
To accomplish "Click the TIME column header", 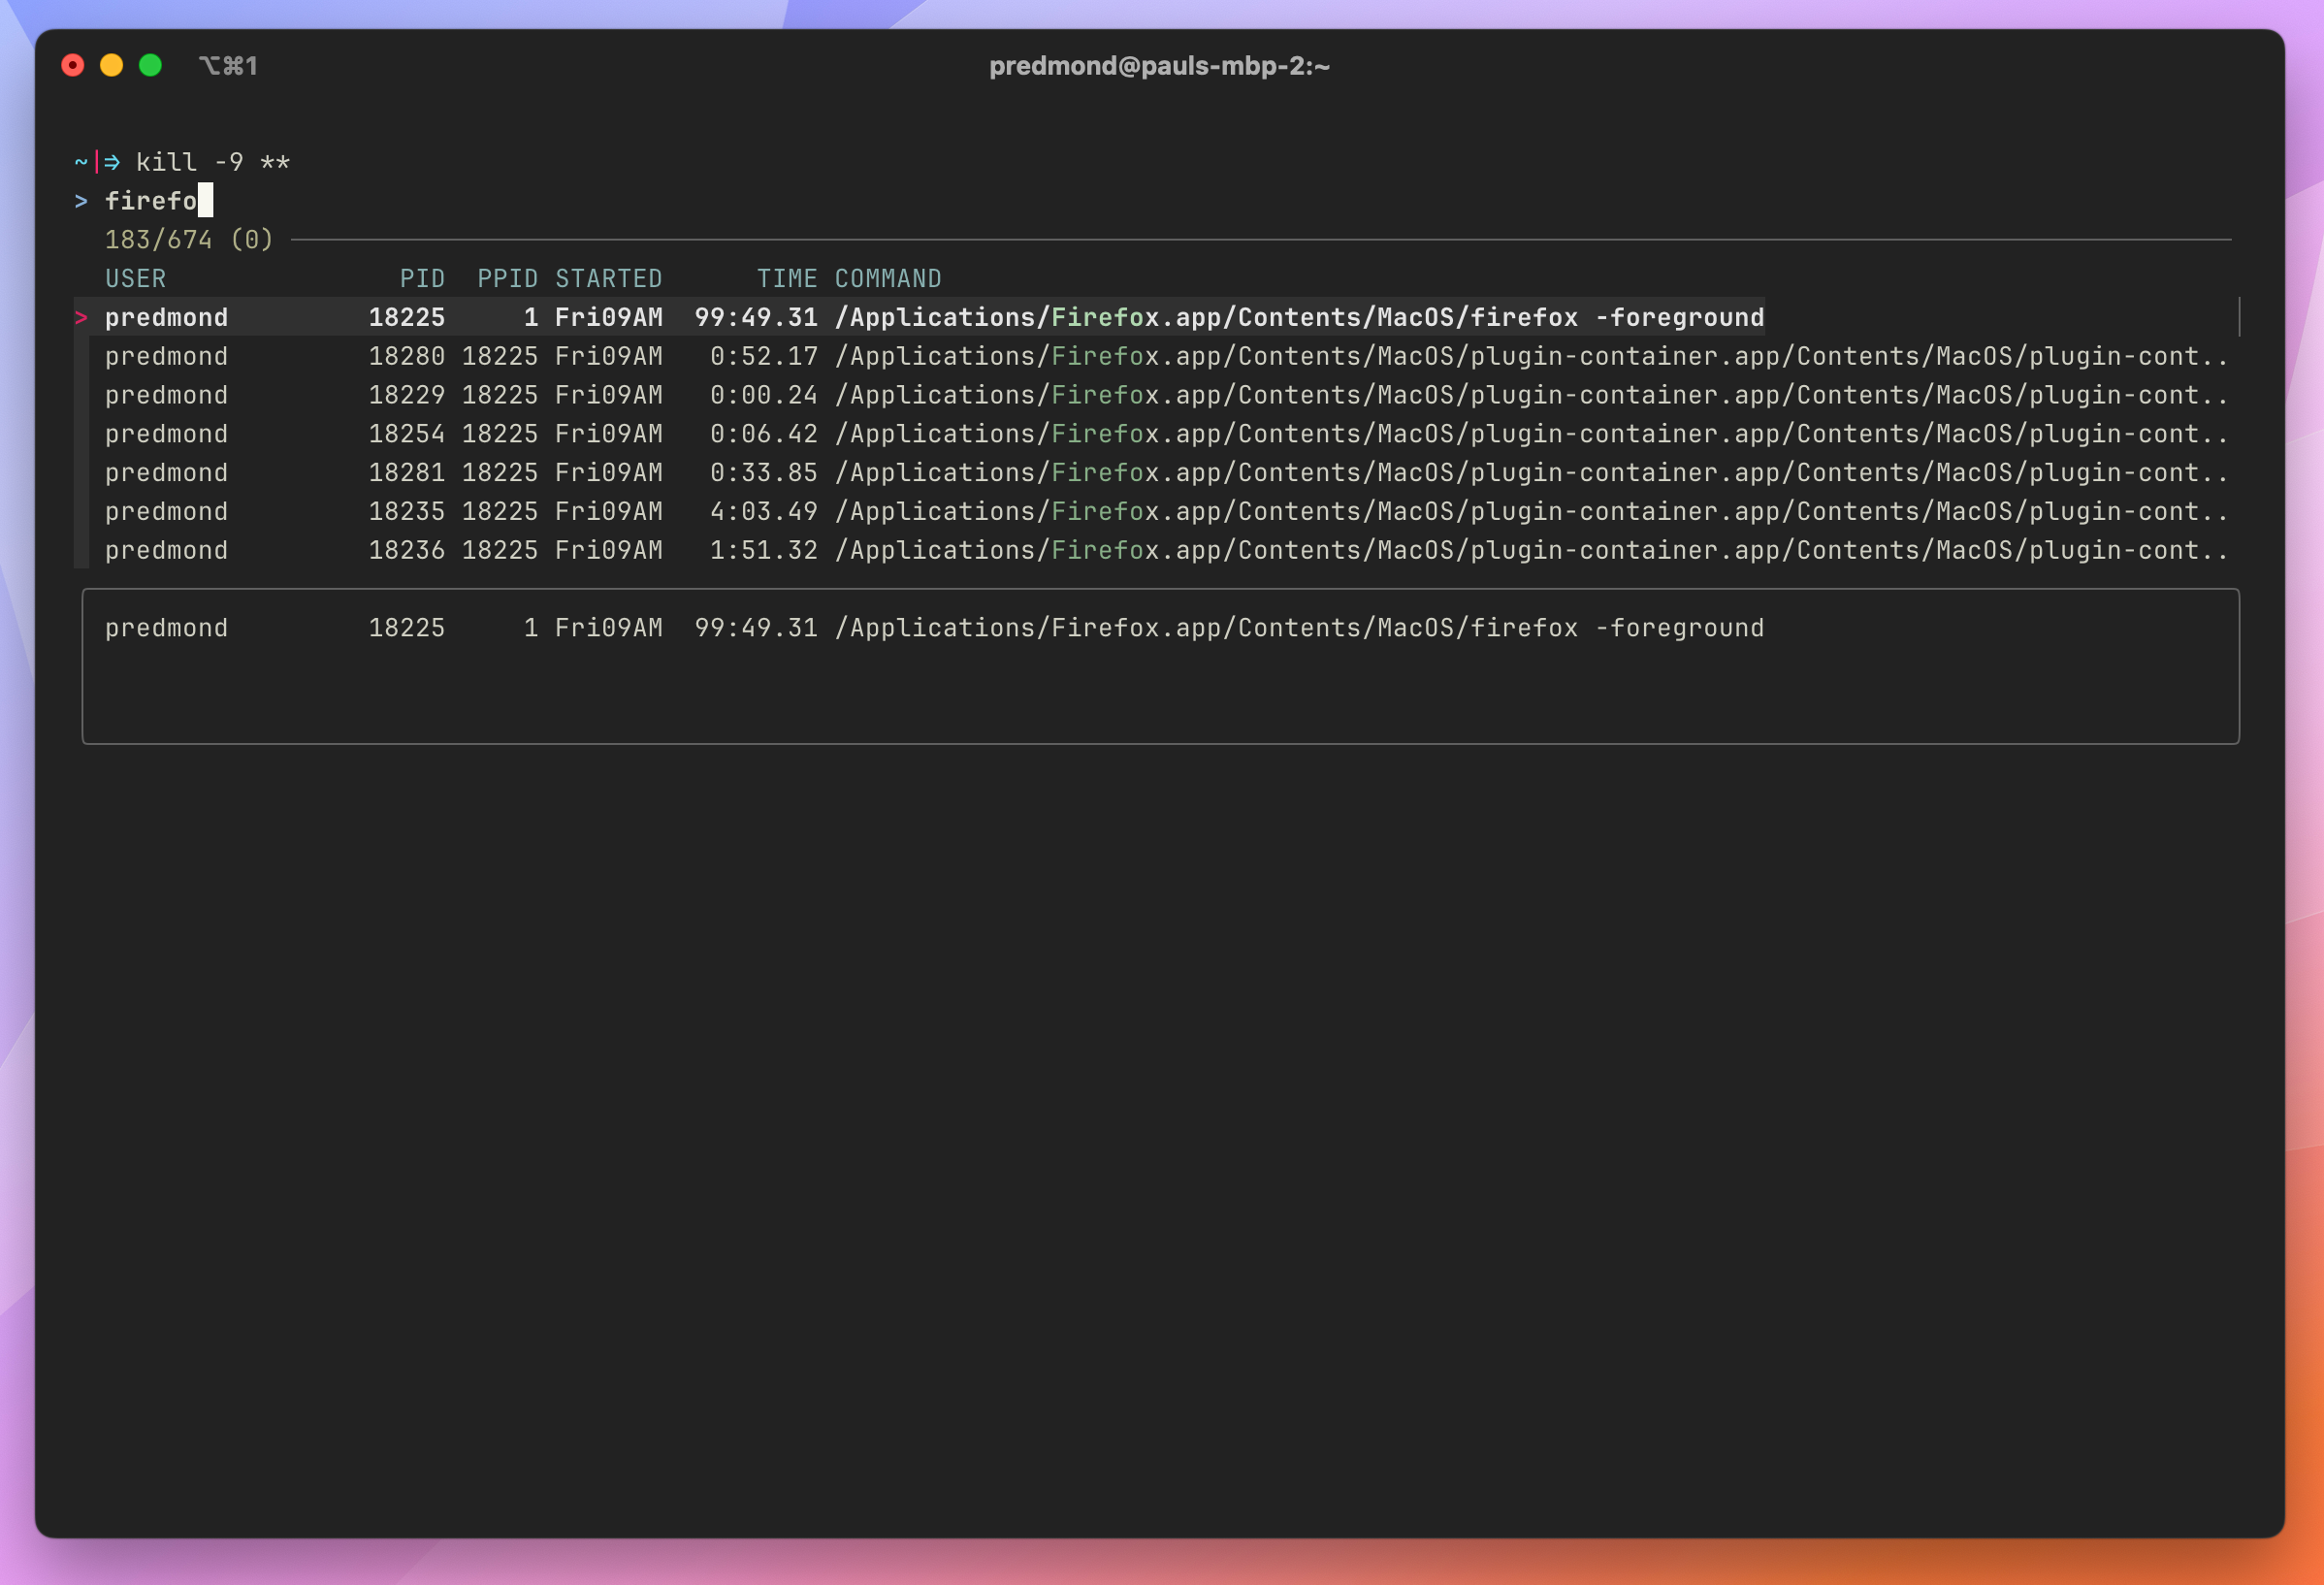I will (787, 279).
